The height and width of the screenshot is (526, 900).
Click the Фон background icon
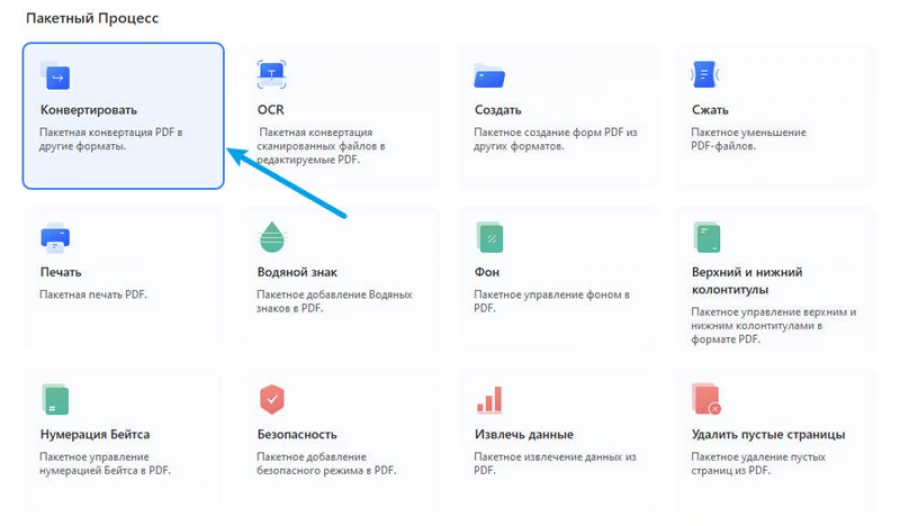pos(489,238)
